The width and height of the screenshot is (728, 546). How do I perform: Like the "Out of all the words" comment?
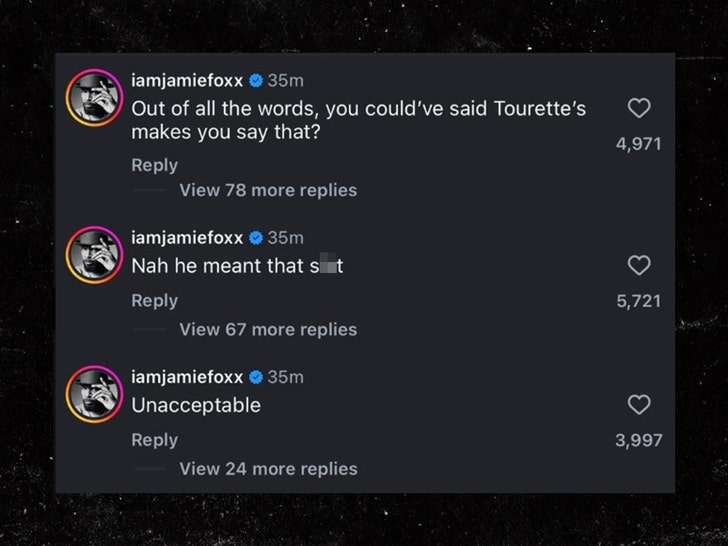(638, 108)
